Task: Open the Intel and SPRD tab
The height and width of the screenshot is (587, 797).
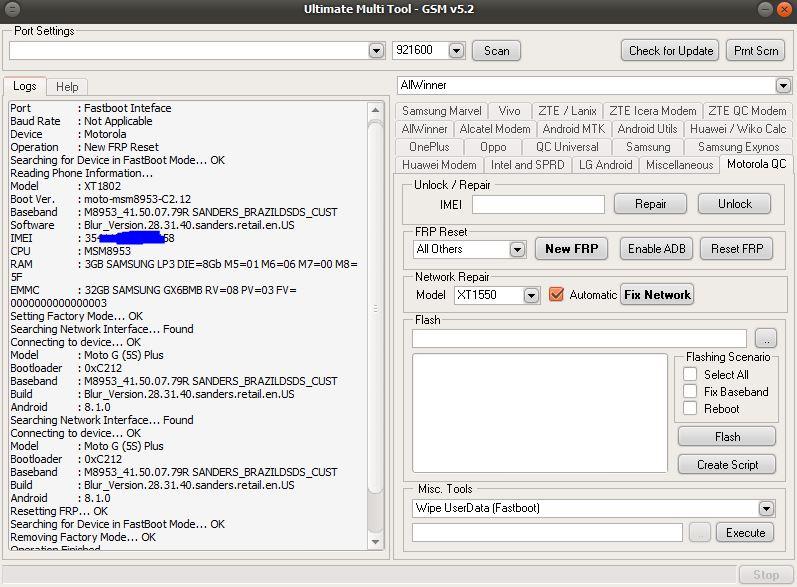Action: tap(527, 165)
